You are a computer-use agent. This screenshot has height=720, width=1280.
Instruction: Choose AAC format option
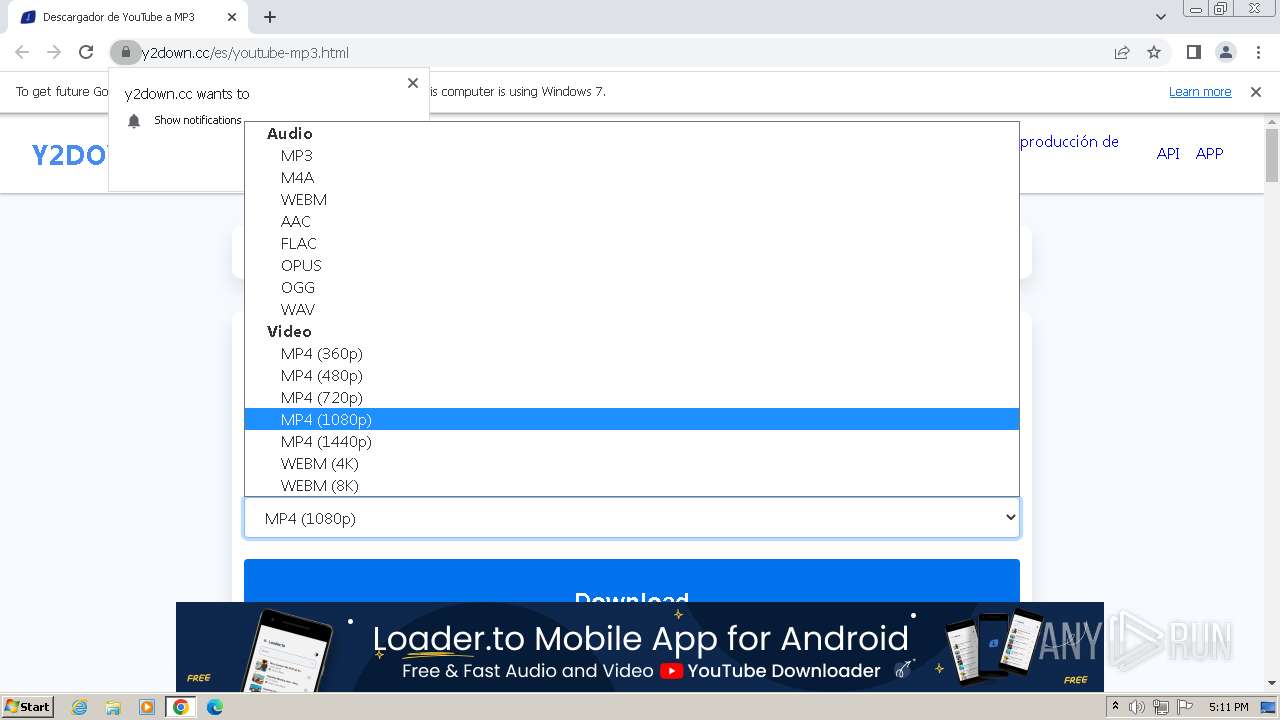(632, 221)
